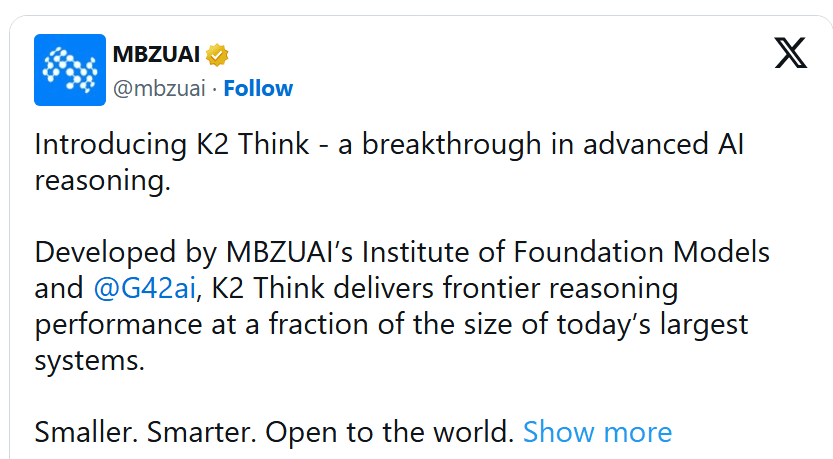
Task: Open the @mbzuai handle link
Action: pos(159,88)
